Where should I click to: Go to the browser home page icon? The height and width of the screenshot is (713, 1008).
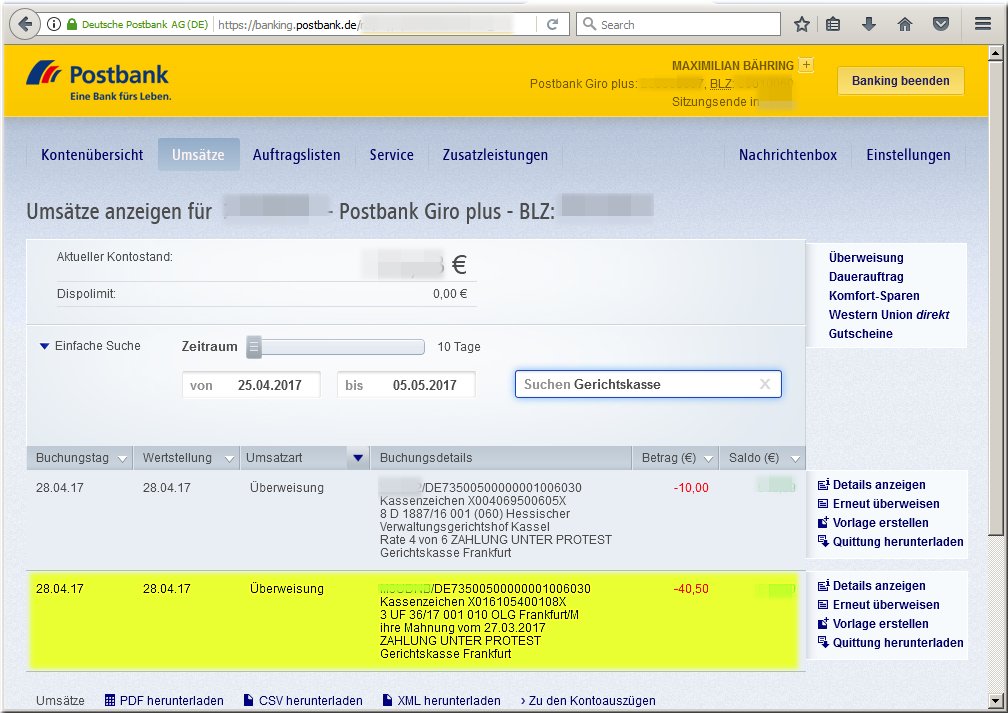click(x=904, y=24)
